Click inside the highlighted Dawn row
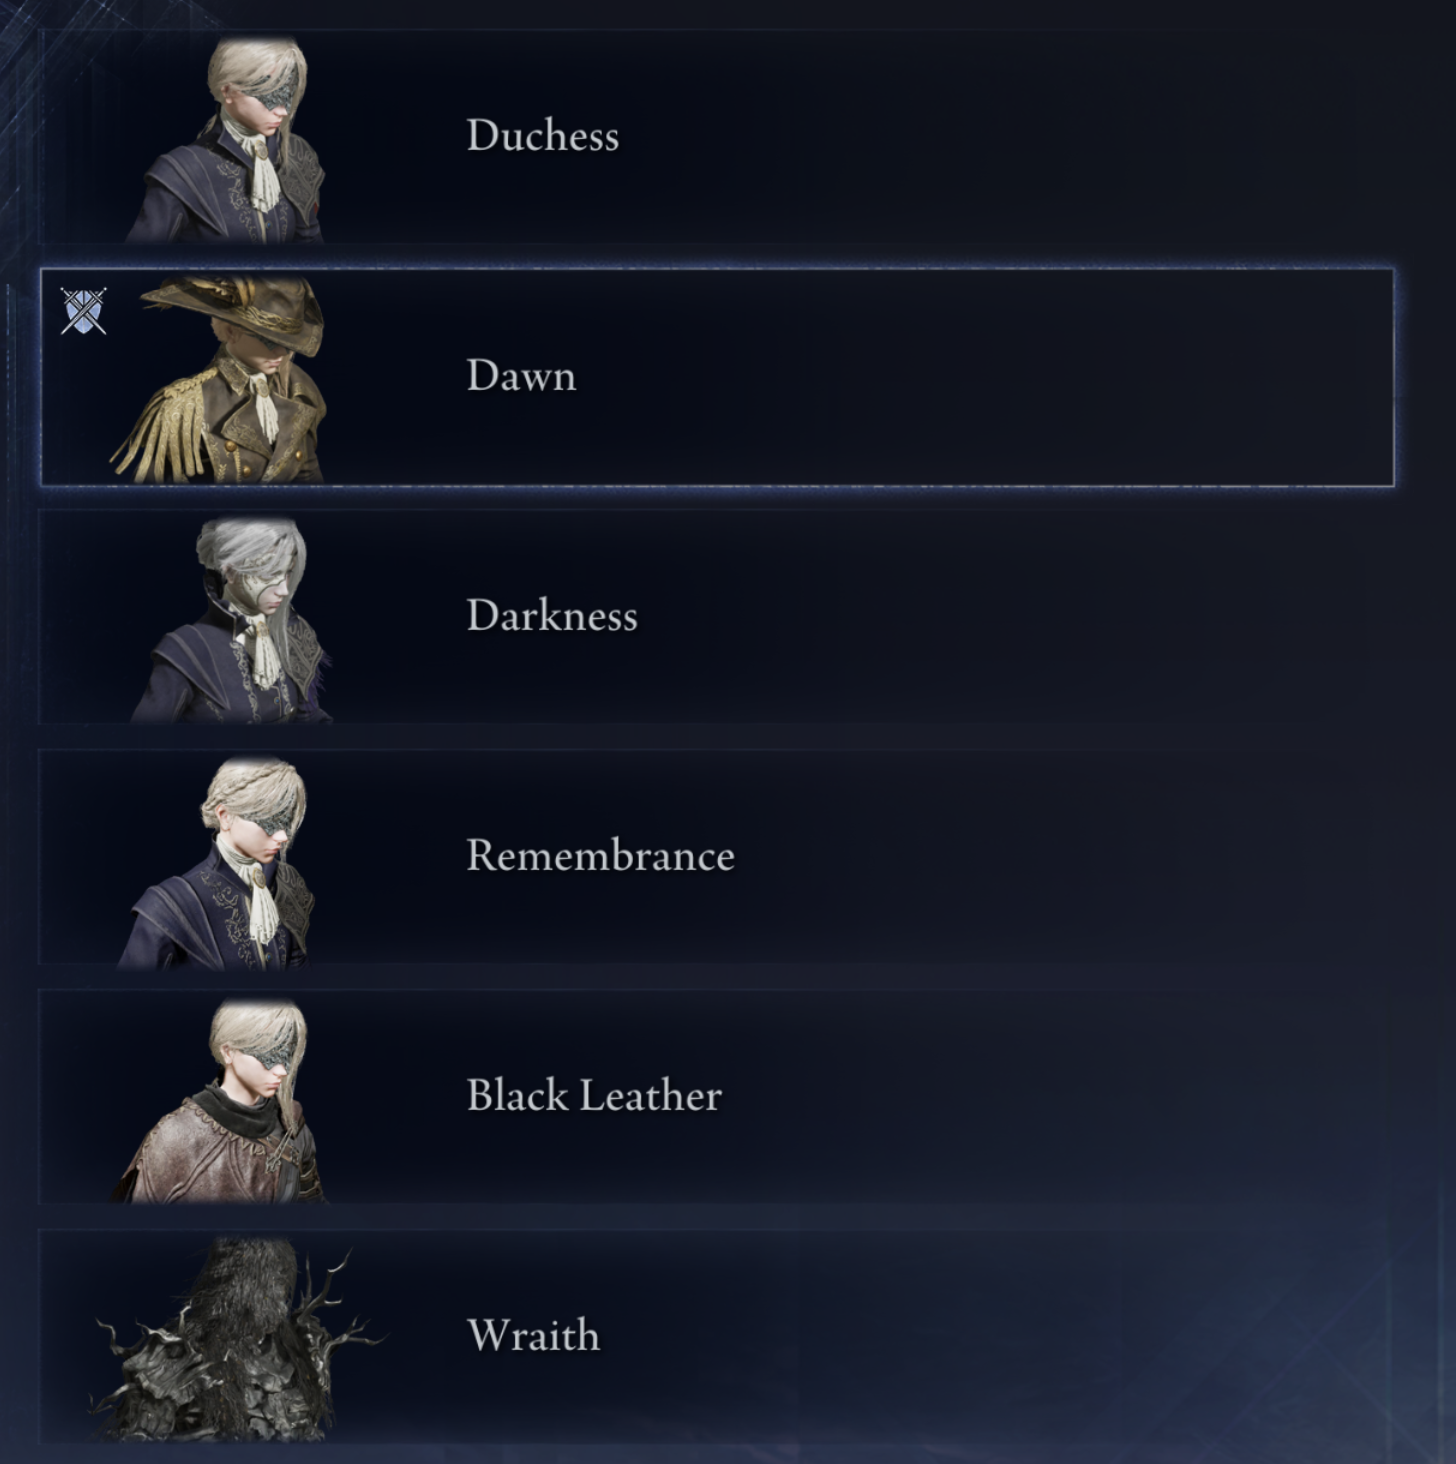The width and height of the screenshot is (1456, 1464). pyautogui.click(x=1000, y=377)
